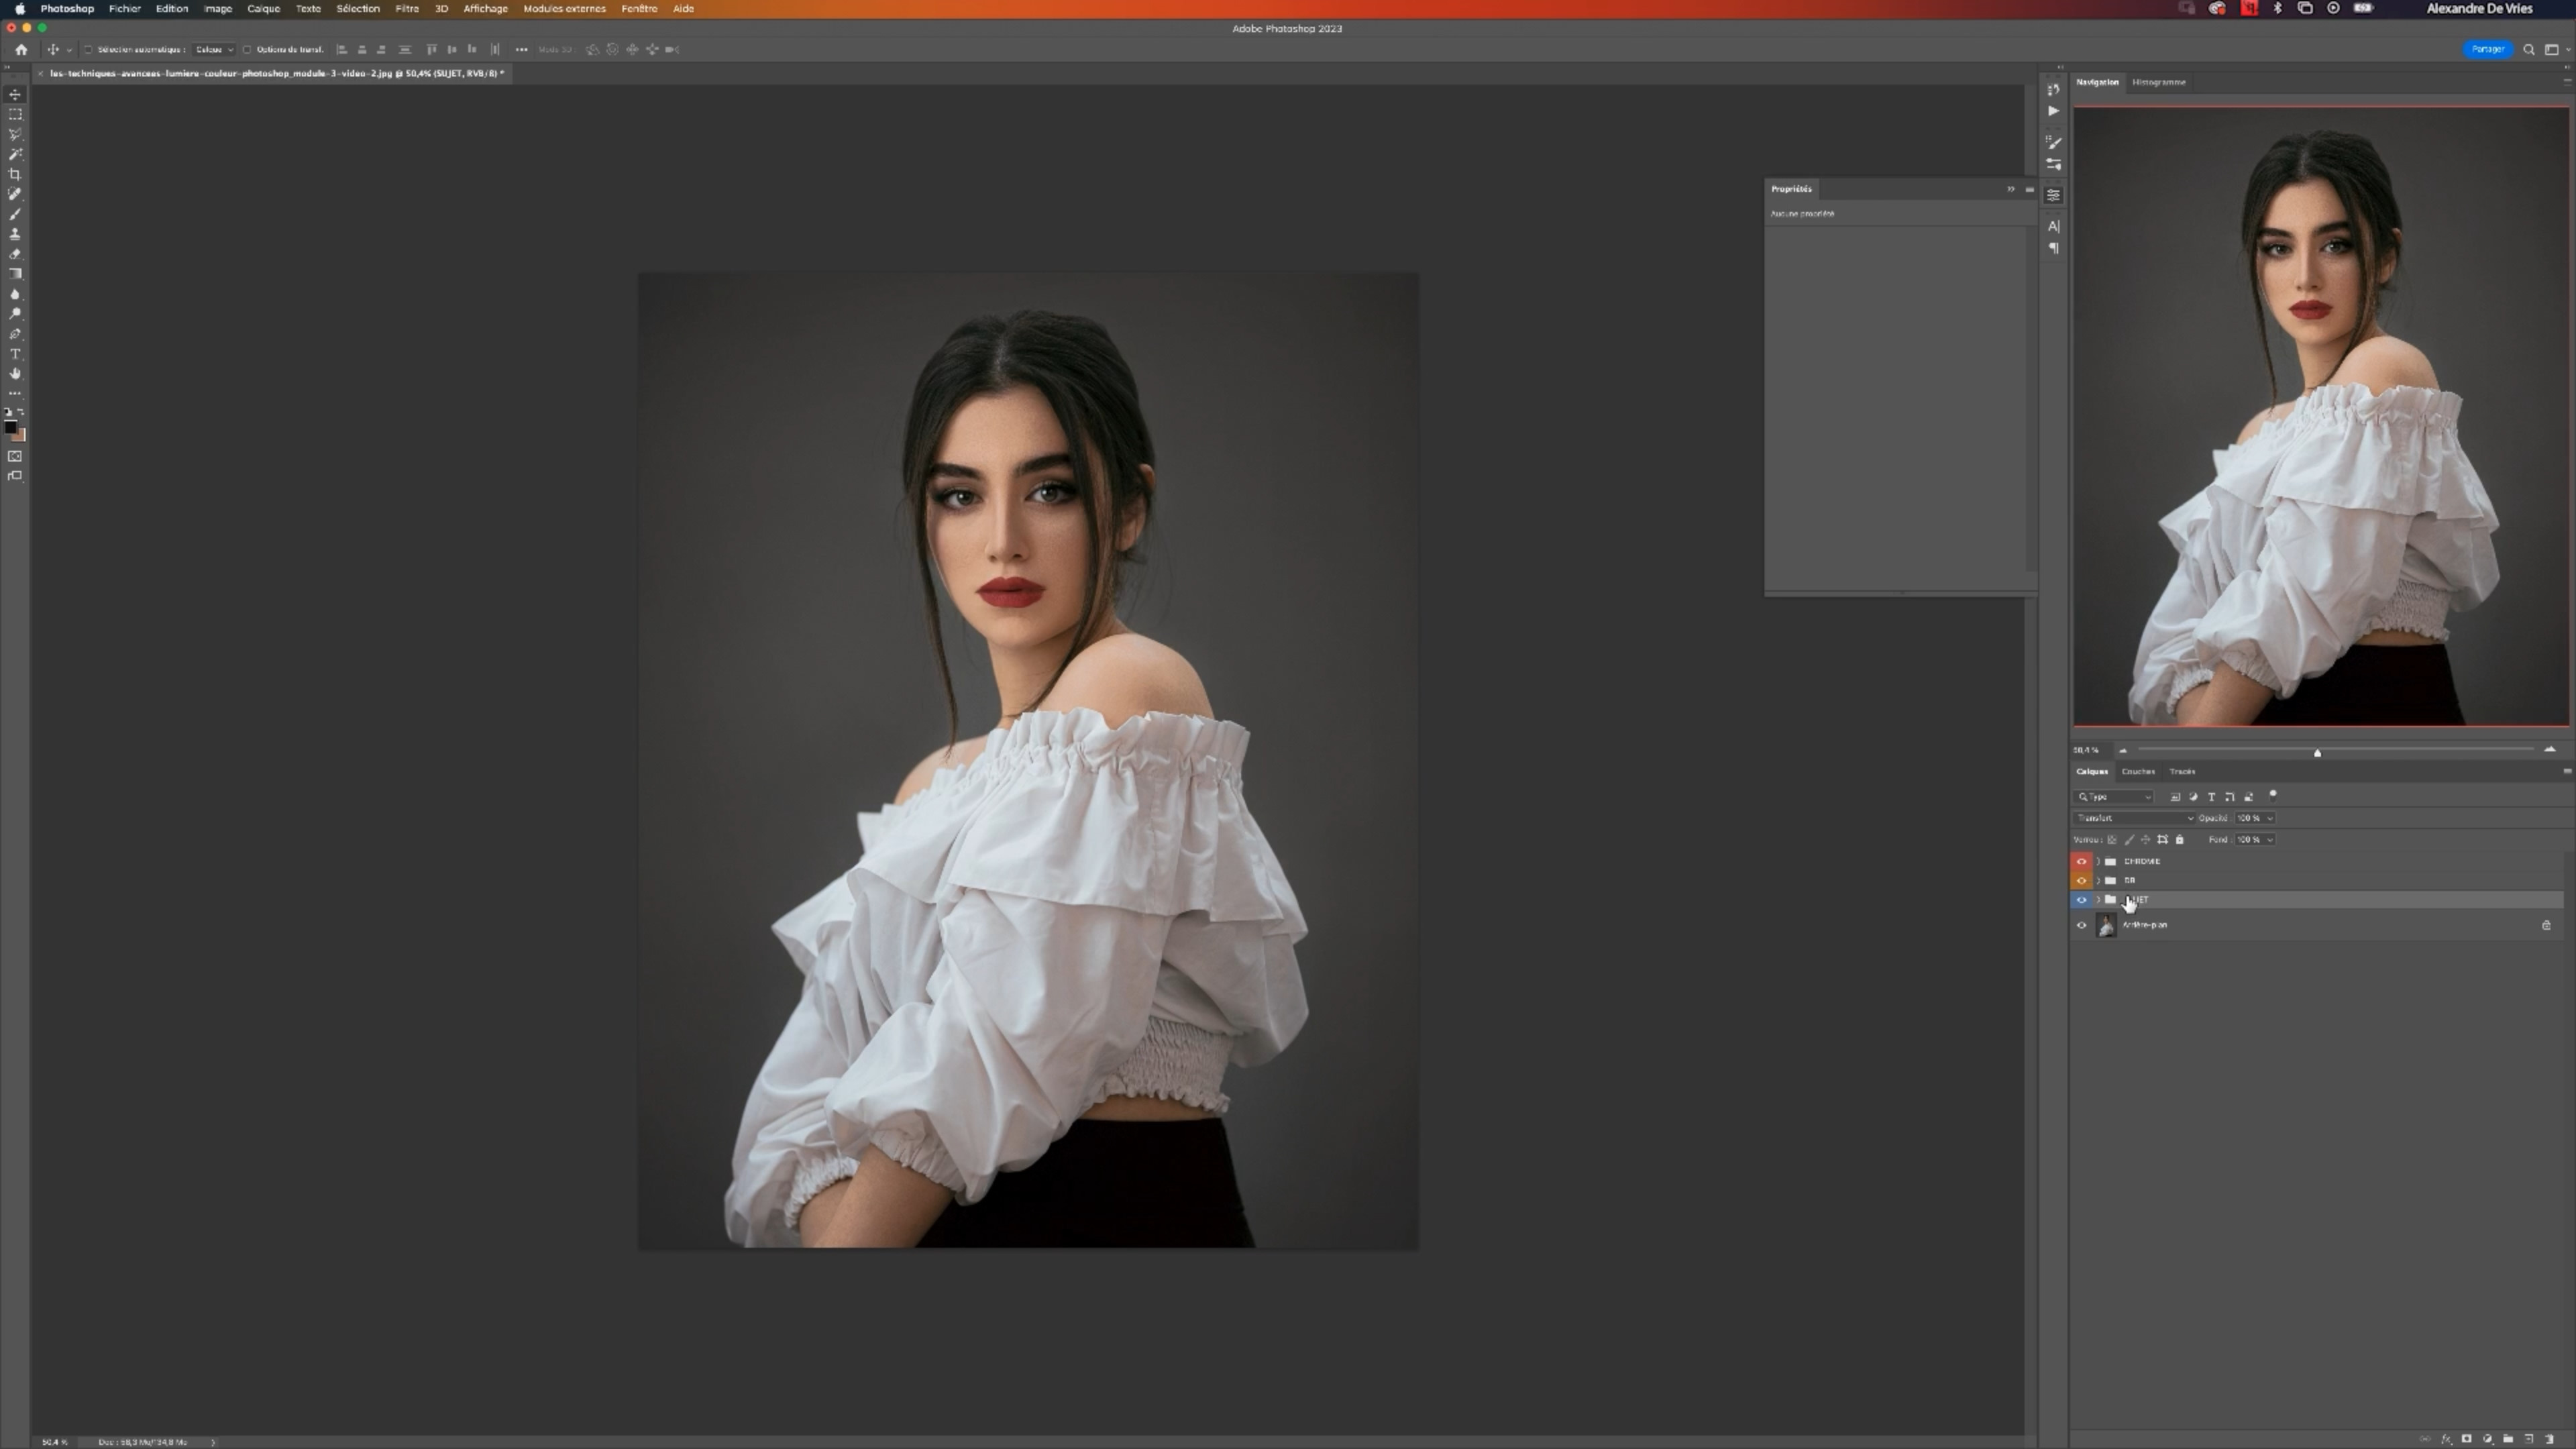The image size is (2576, 1449).
Task: Toggle Quick Mask mode icon
Action: pyautogui.click(x=15, y=456)
